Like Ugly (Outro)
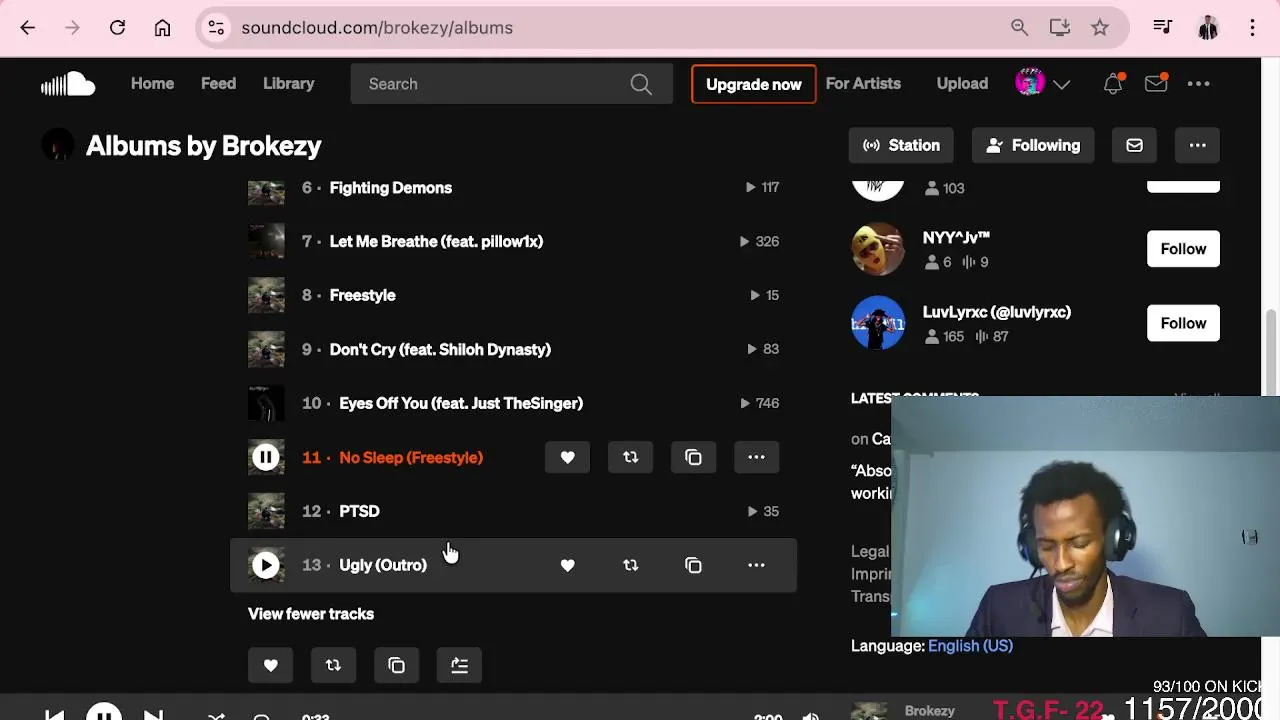The width and height of the screenshot is (1280, 720). (567, 565)
